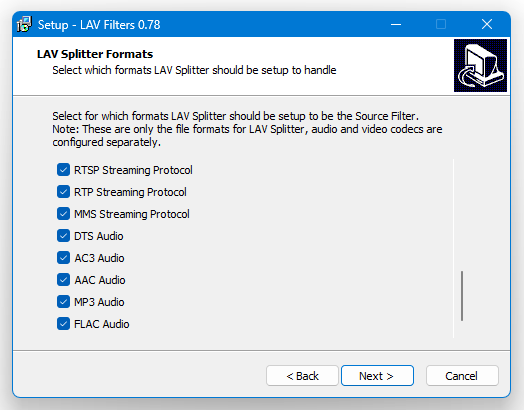524x410 pixels.
Task: Cancel the LAV Filters setup
Action: (x=462, y=376)
